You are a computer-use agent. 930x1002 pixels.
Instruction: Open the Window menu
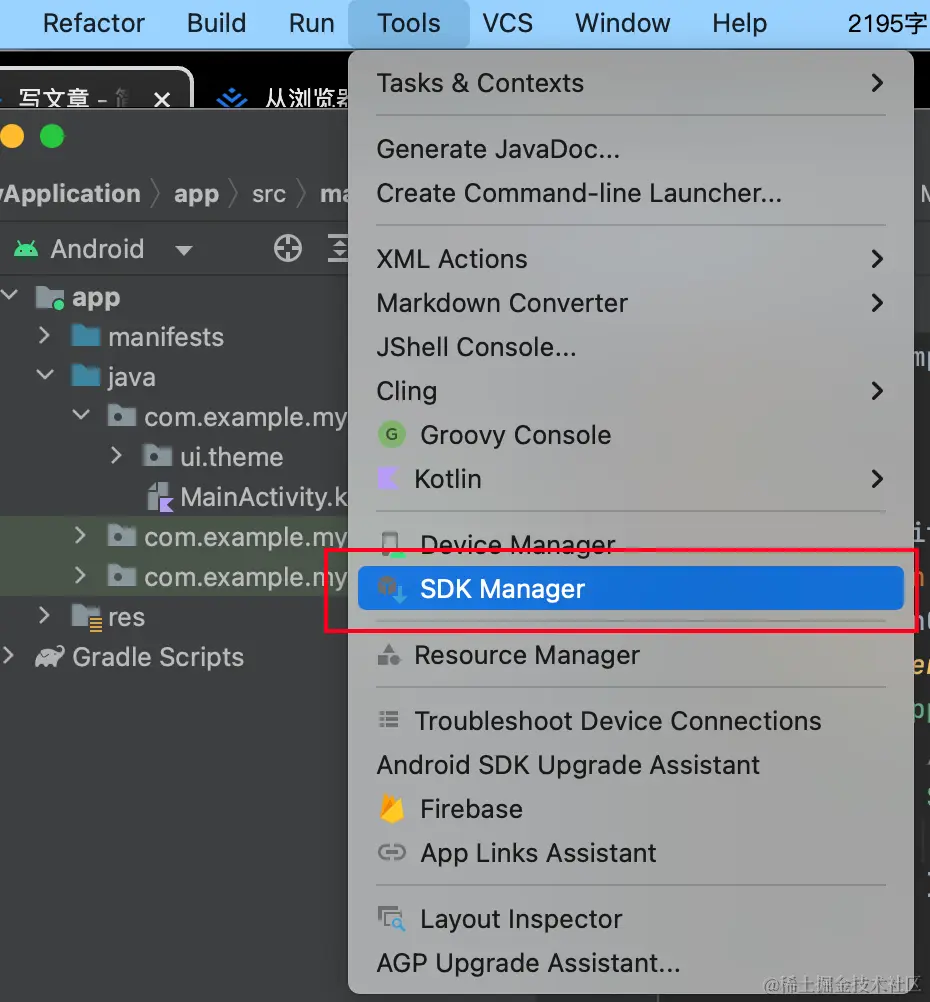click(x=623, y=24)
